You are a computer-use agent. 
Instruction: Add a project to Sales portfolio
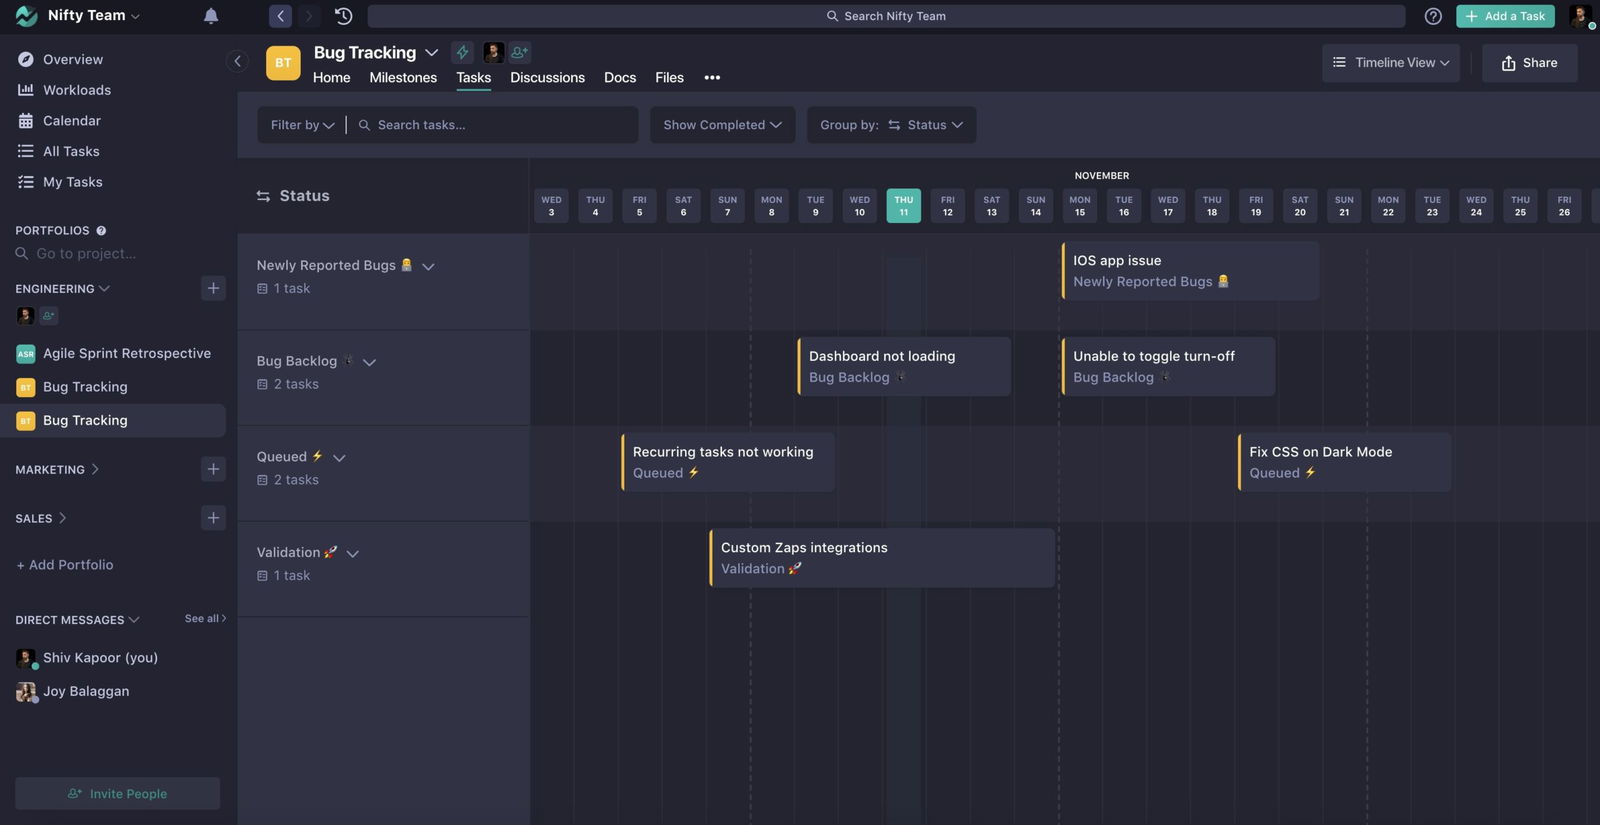[213, 518]
